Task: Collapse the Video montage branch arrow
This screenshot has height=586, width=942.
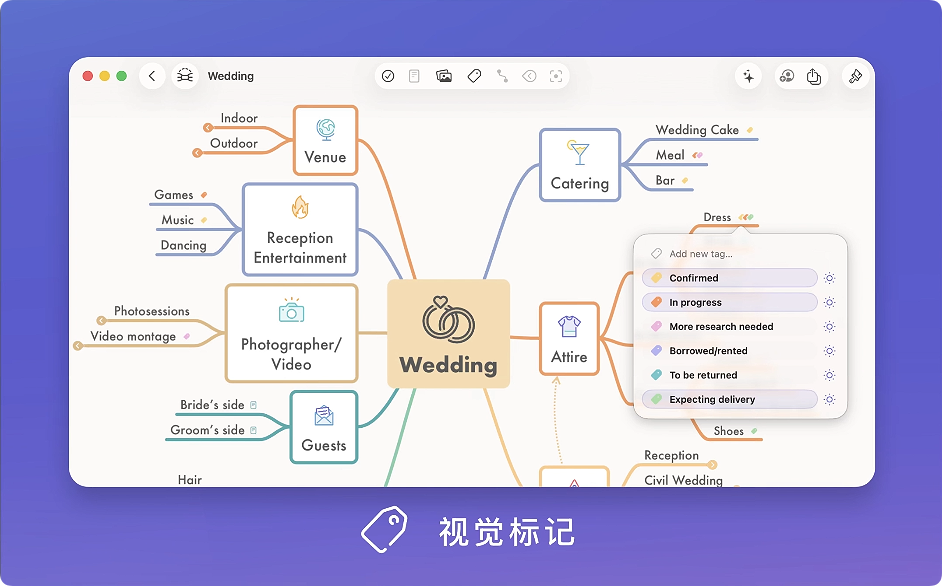Action: [x=77, y=346]
